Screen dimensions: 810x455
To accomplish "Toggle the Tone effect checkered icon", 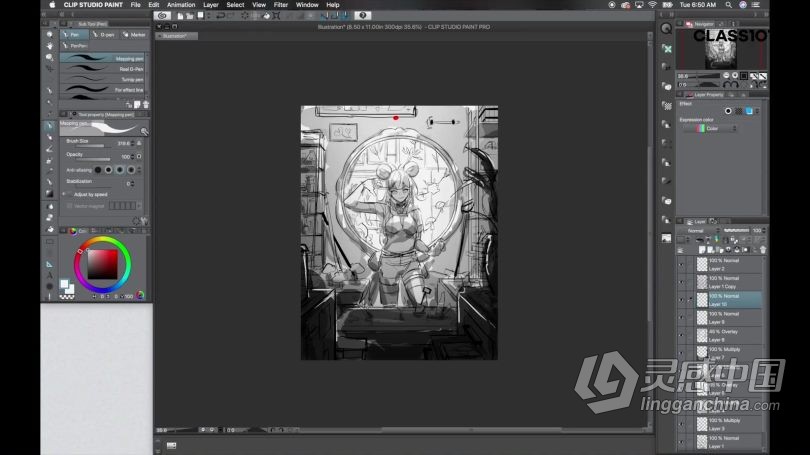I will click(x=738, y=111).
